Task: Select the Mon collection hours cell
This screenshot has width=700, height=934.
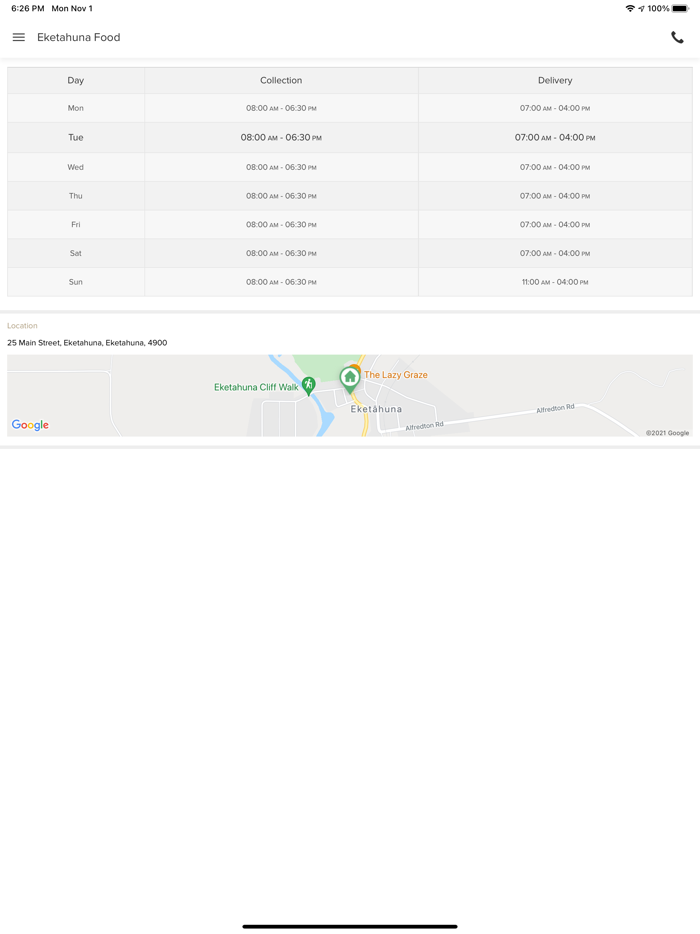Action: coord(281,108)
